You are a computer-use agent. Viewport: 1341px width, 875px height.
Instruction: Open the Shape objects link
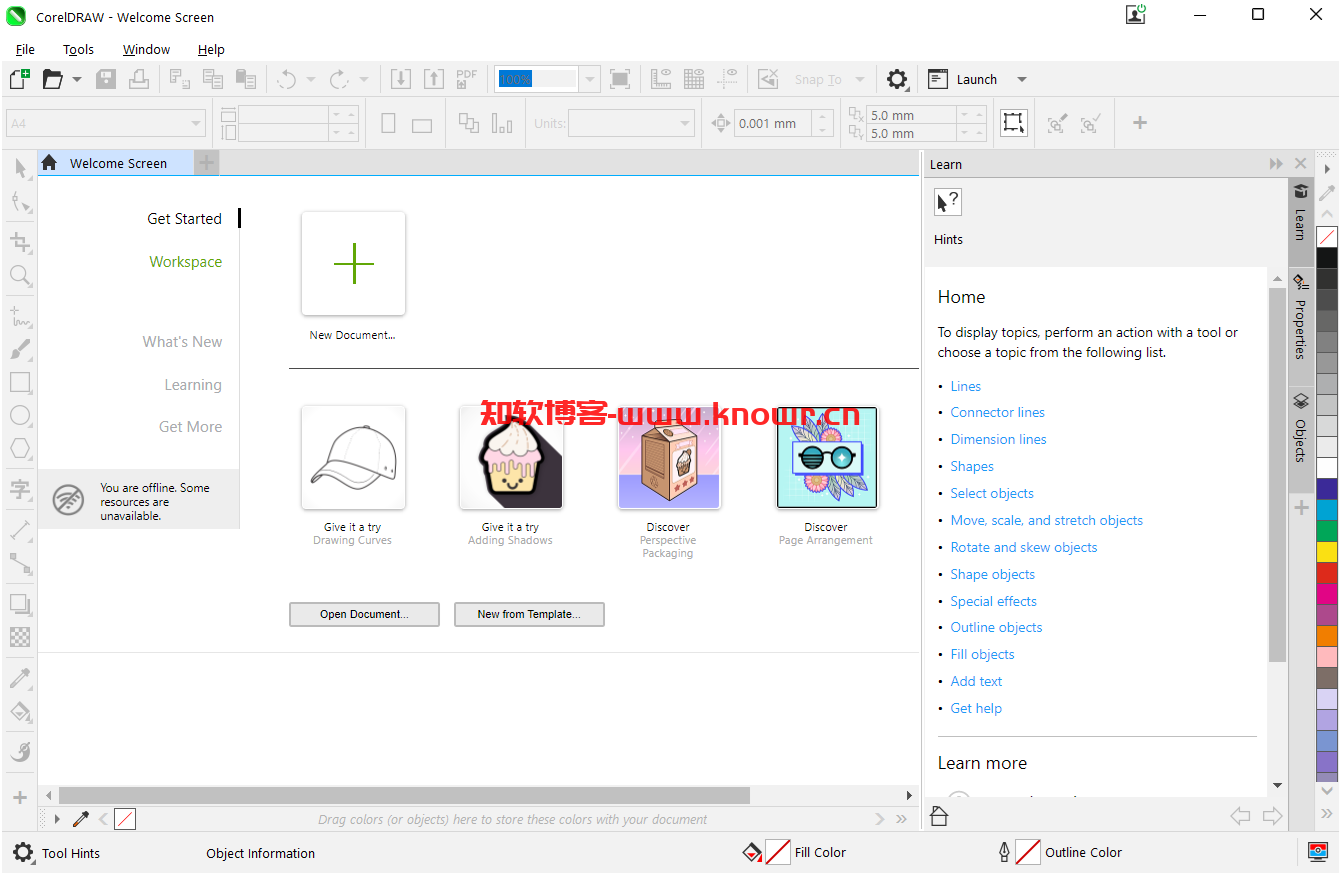coord(992,574)
